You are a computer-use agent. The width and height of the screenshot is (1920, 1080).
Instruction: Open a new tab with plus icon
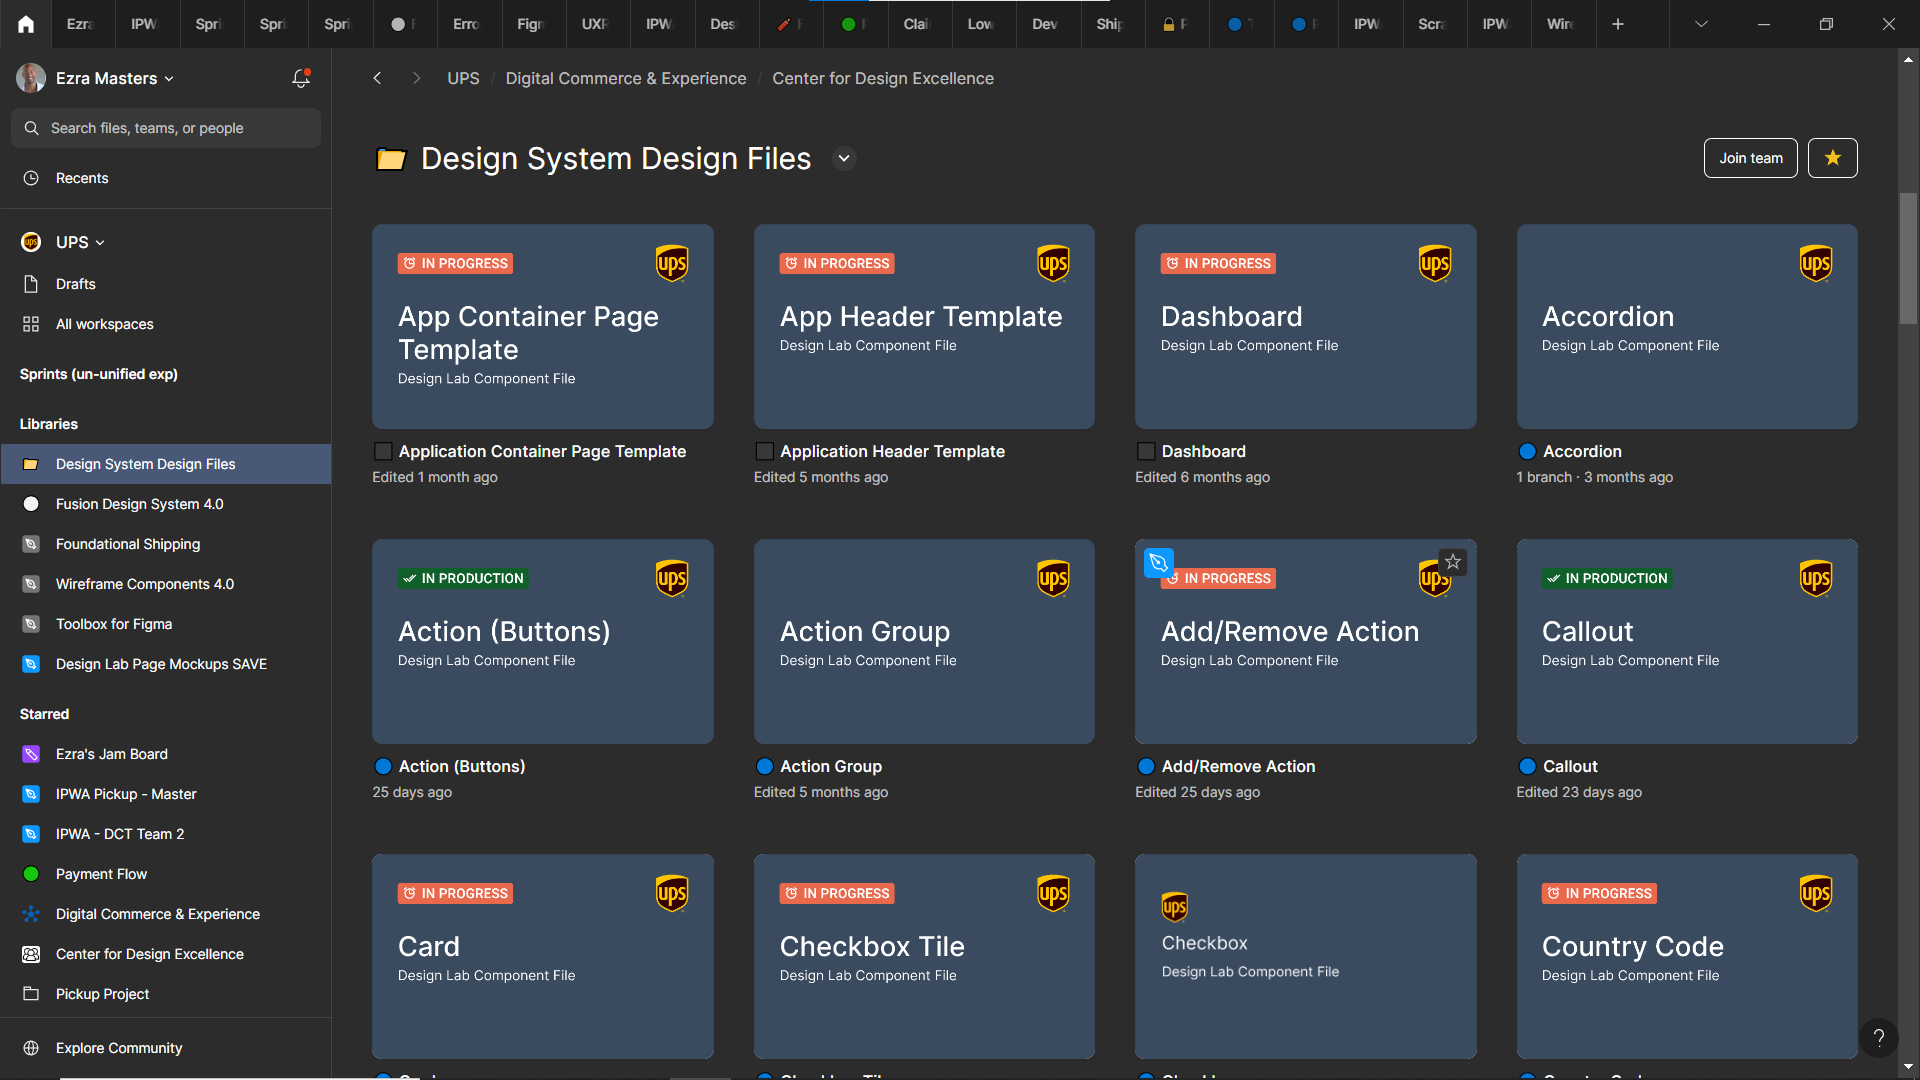[1618, 24]
